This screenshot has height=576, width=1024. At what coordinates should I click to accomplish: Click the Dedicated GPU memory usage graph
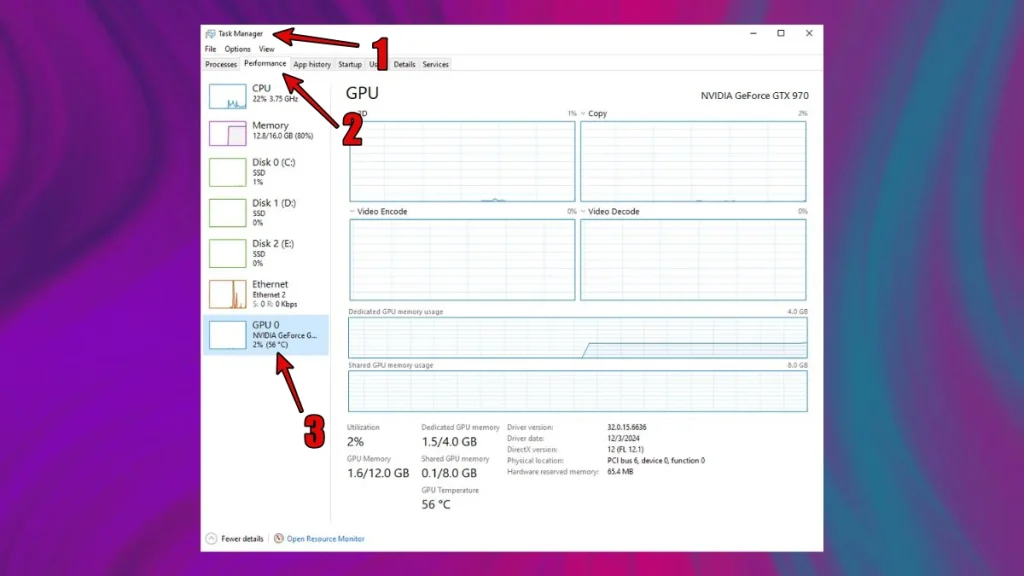coord(577,338)
